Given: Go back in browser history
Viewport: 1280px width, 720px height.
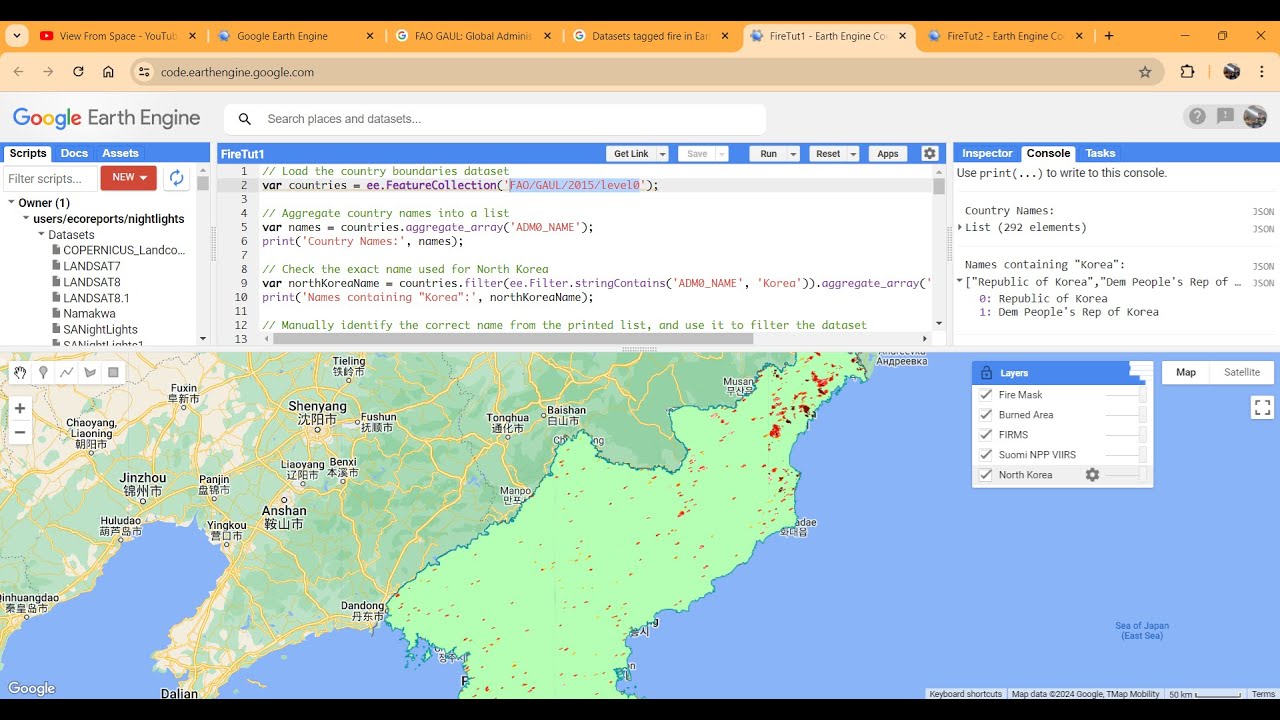Looking at the screenshot, I should [x=18, y=72].
